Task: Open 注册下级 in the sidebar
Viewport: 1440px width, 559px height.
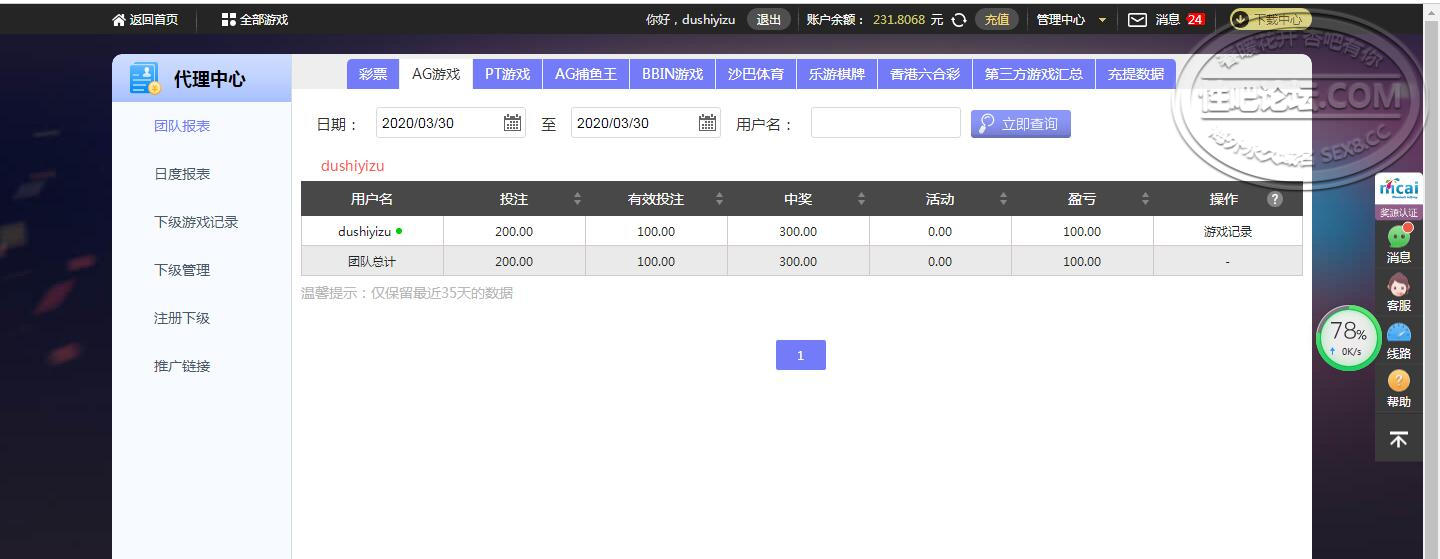Action: (182, 318)
